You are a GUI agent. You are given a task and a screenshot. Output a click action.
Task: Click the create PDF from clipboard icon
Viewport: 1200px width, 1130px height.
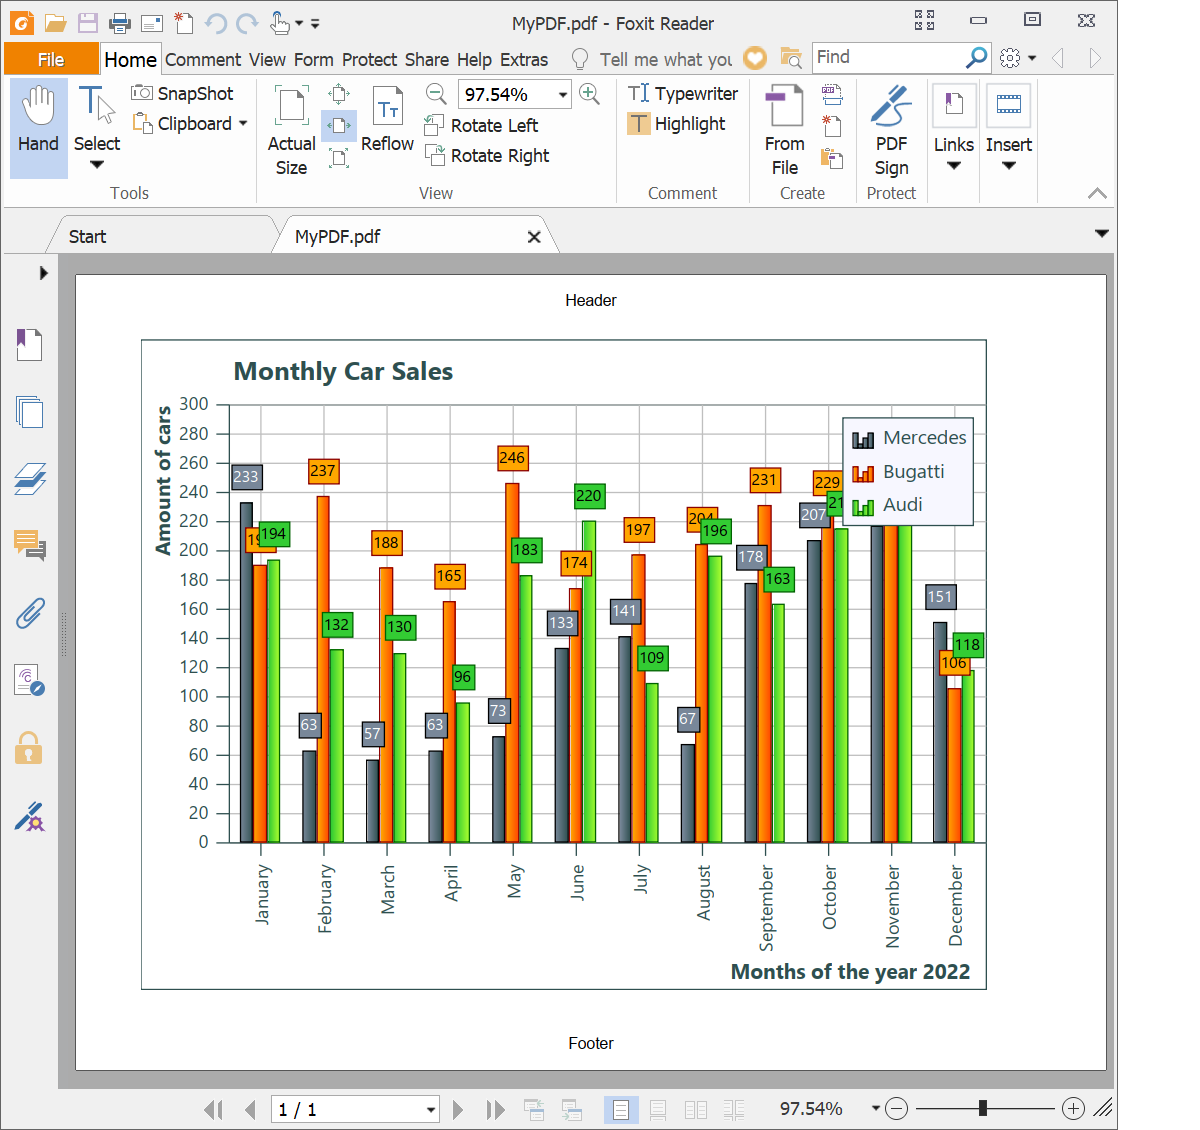832,158
